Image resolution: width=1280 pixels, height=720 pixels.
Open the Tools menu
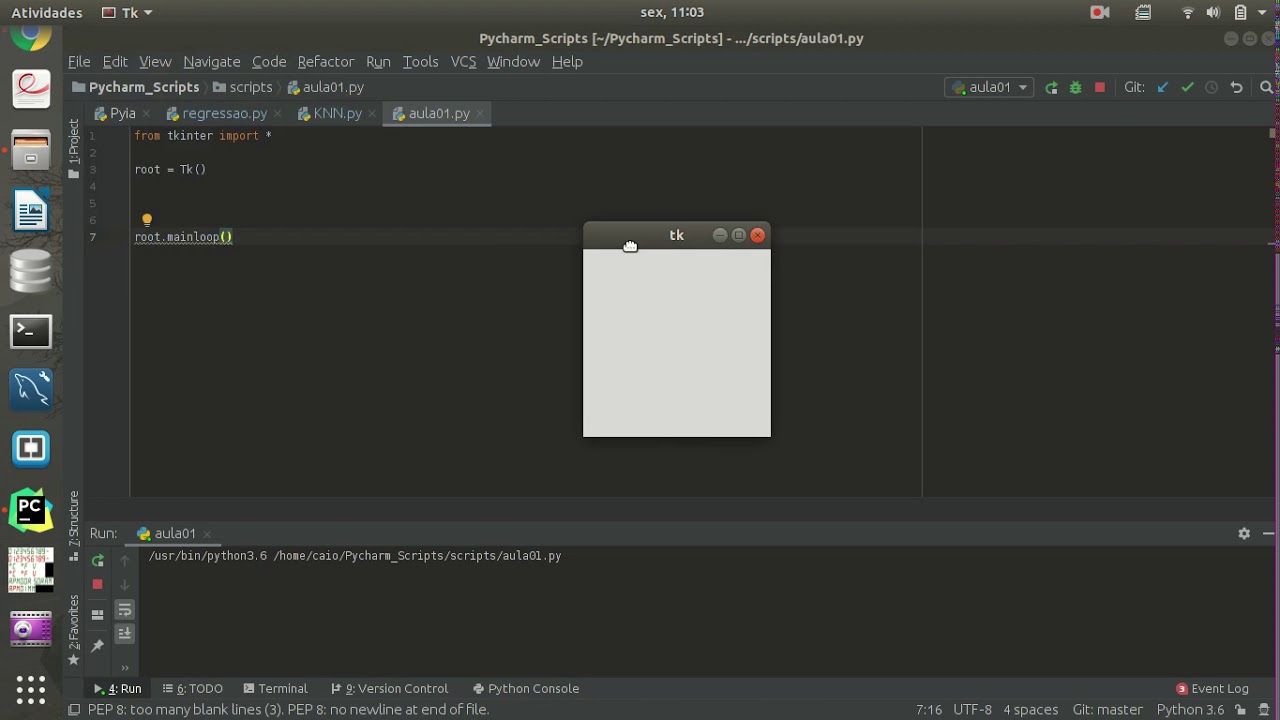420,62
